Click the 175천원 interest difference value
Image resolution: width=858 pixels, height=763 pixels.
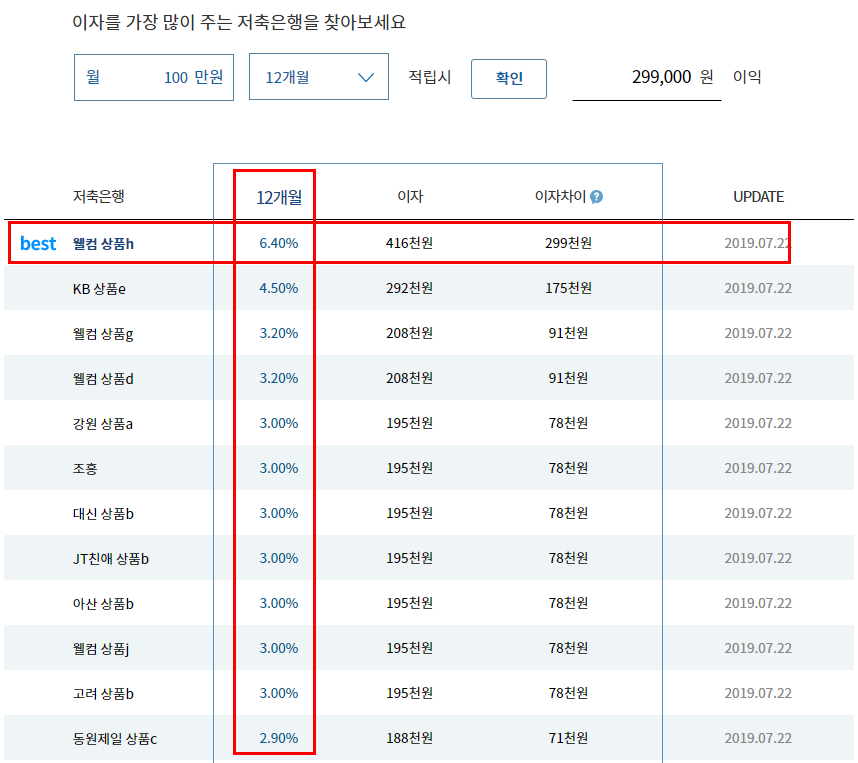[568, 288]
